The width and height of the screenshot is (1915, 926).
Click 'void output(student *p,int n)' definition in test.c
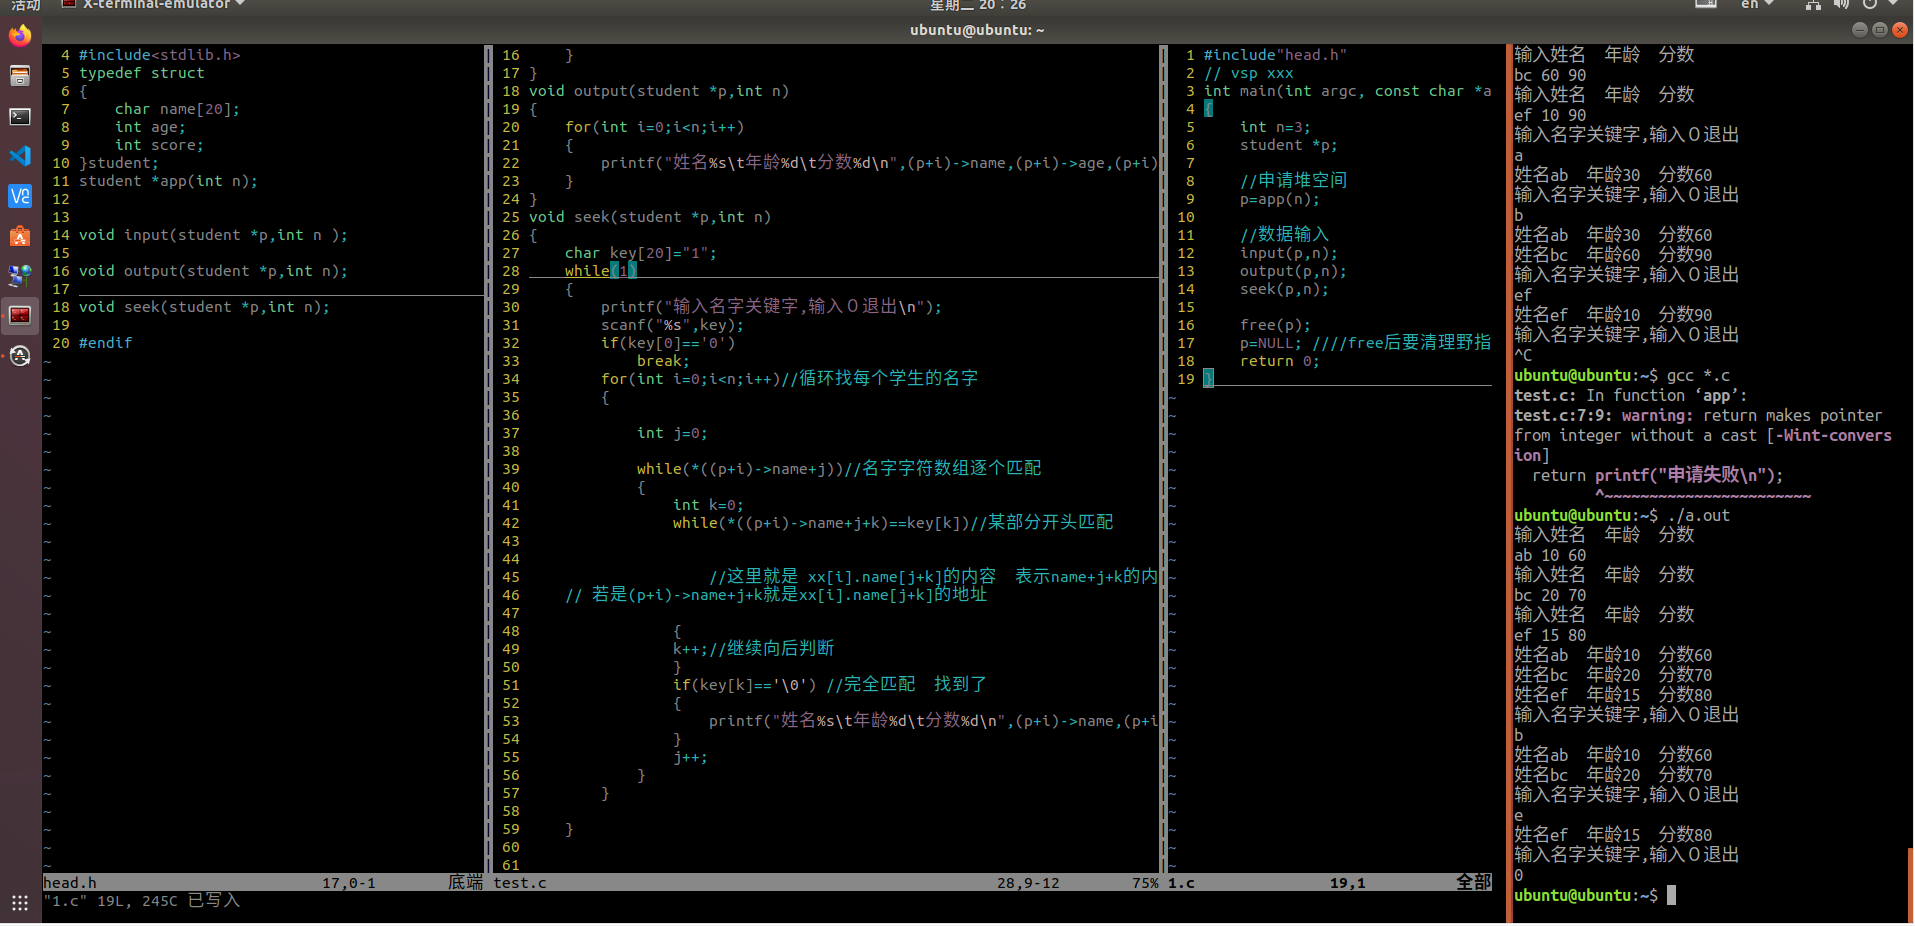point(659,91)
